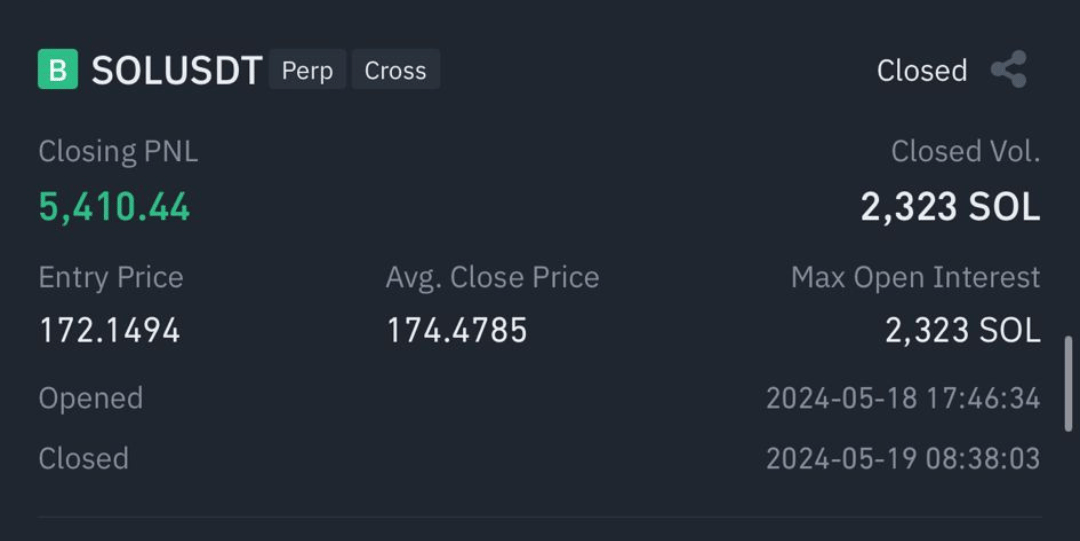
Task: Click the share icon next to Closed
Action: (x=1009, y=69)
